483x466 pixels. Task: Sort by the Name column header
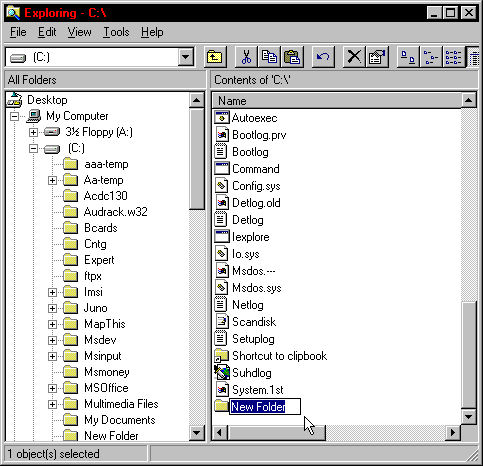[337, 101]
